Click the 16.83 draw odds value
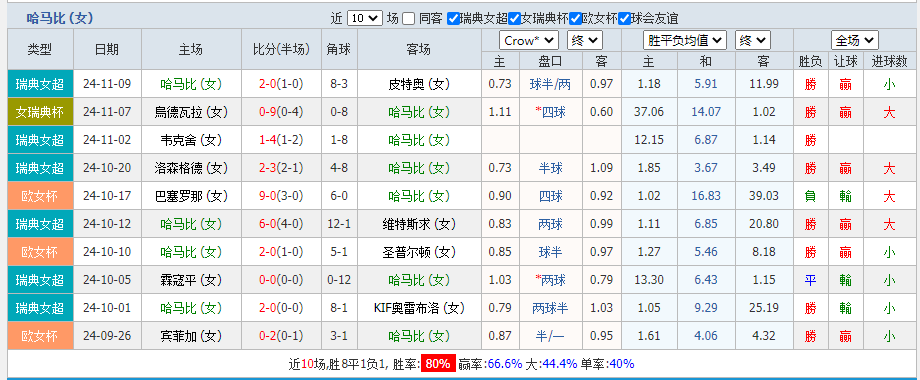 [x=706, y=196]
